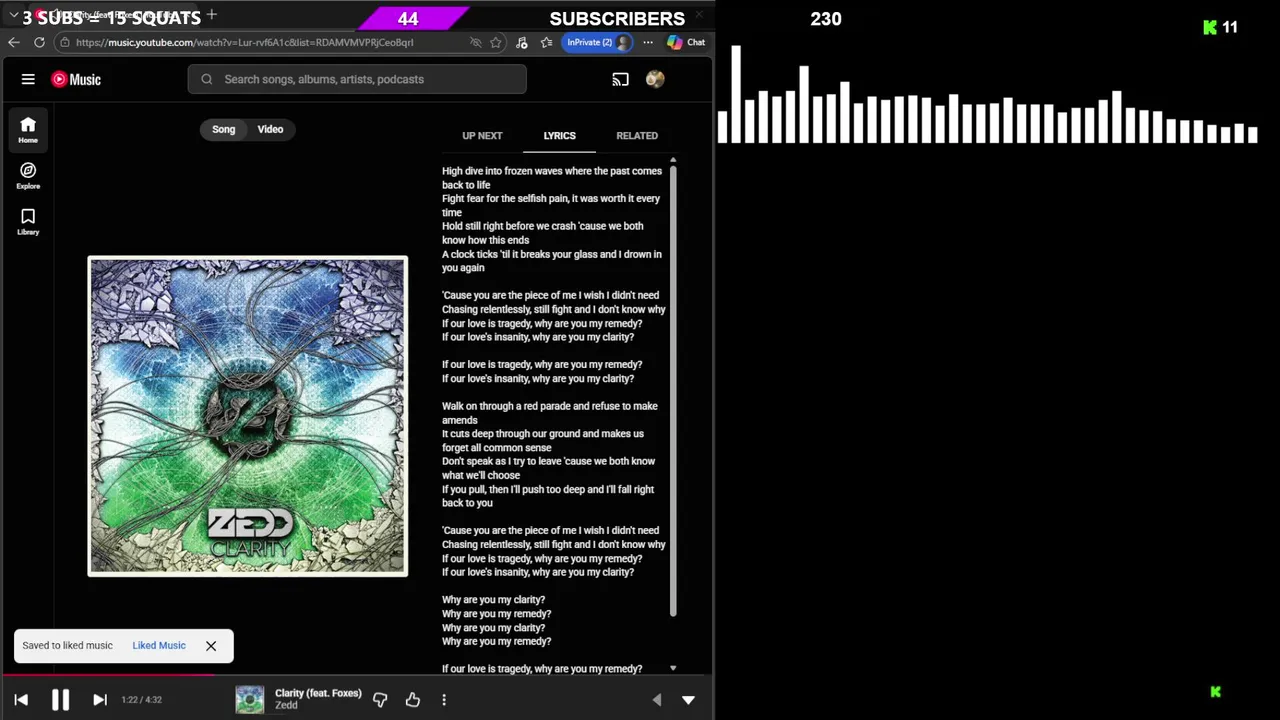Select the LYRICS tab
The height and width of the screenshot is (720, 1280).
tap(559, 136)
